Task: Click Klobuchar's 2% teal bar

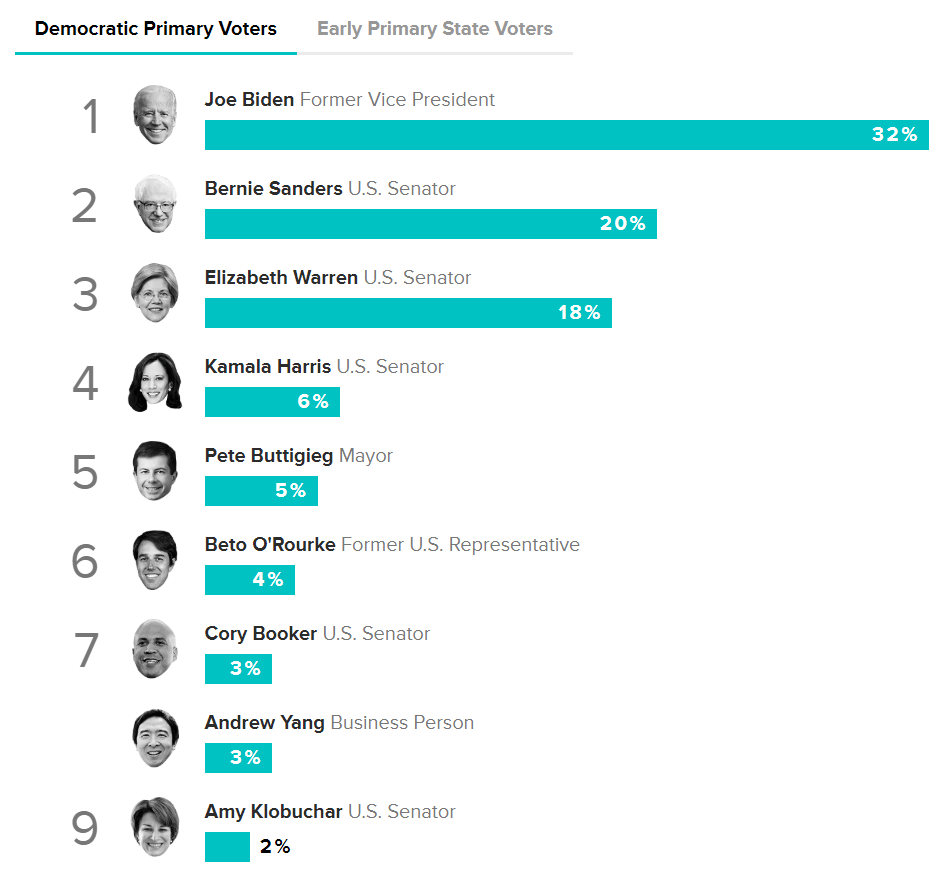Action: click(x=227, y=847)
